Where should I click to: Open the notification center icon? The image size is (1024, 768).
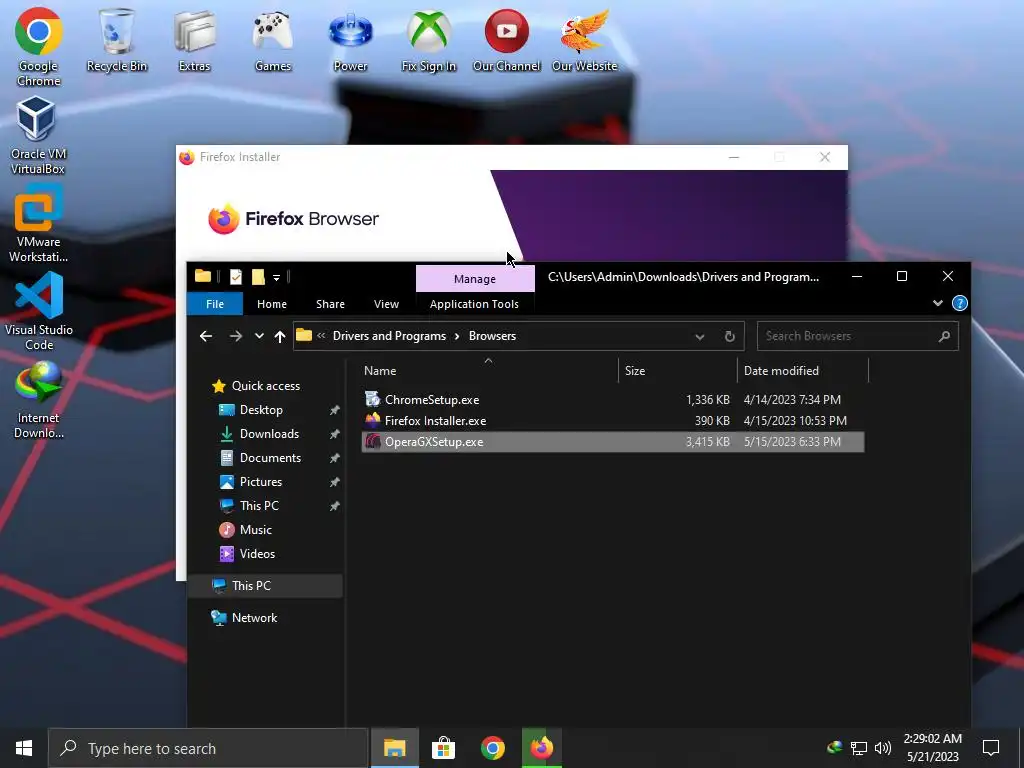(991, 748)
